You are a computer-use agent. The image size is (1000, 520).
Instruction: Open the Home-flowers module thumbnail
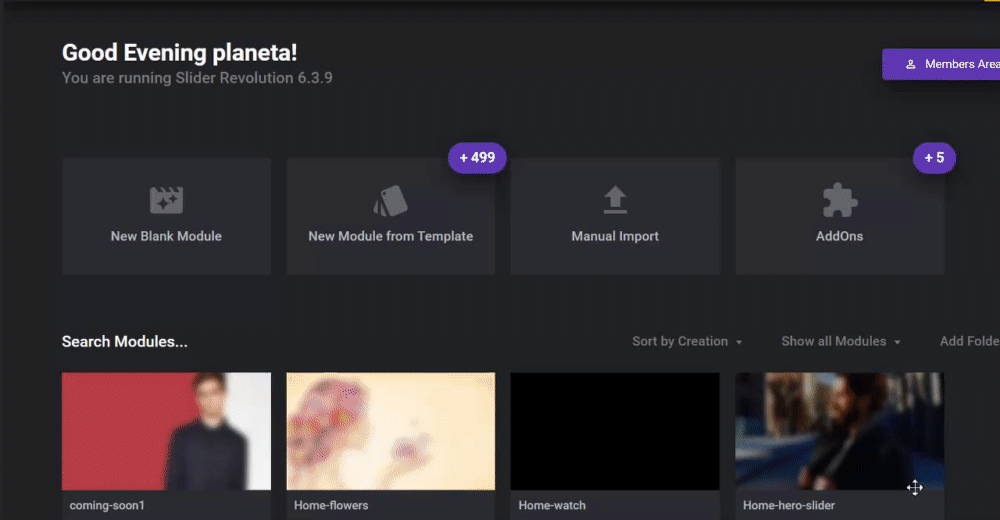click(390, 431)
